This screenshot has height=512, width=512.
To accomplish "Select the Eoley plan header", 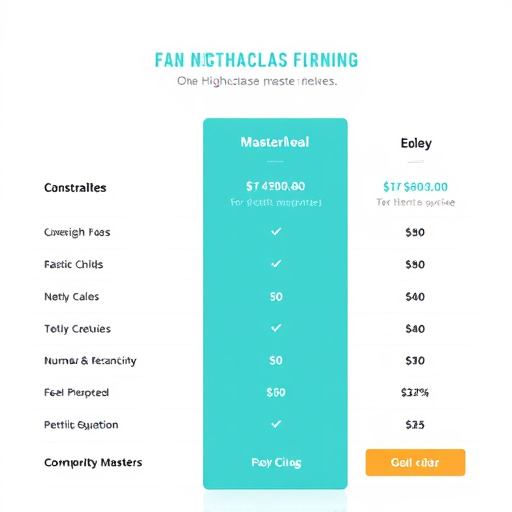I will [416, 143].
